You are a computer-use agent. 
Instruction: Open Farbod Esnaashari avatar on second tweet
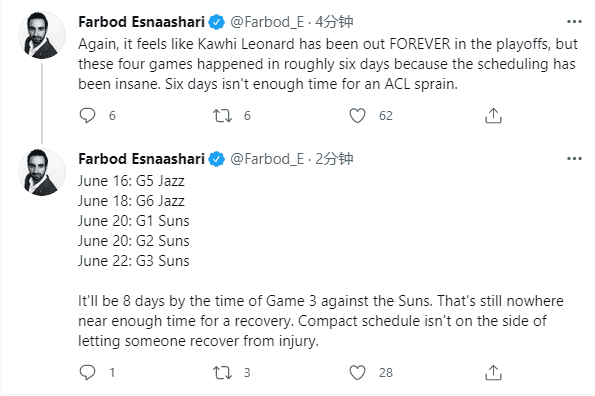coord(42,172)
